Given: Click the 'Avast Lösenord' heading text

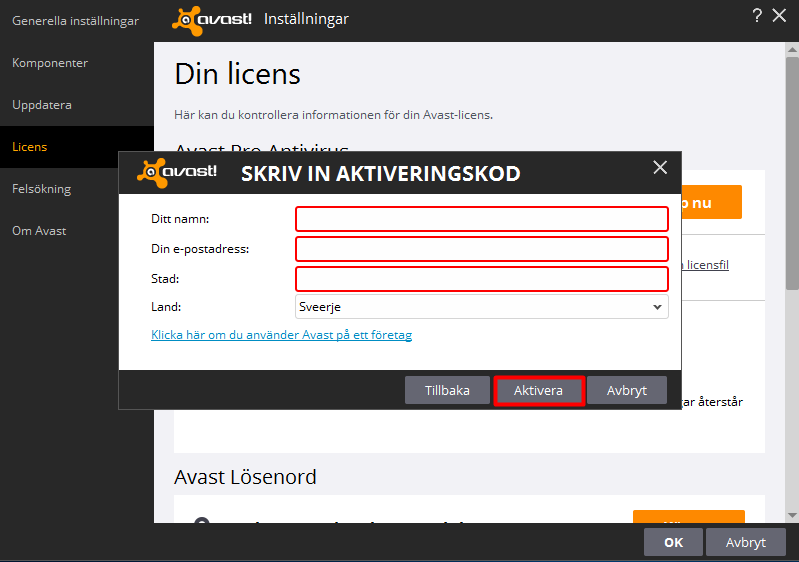Looking at the screenshot, I should pyautogui.click(x=245, y=477).
